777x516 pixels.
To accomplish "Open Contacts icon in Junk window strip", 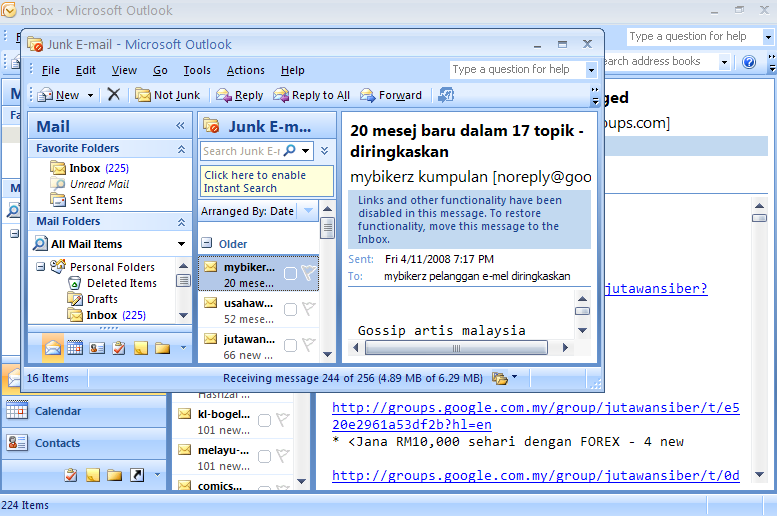I will point(97,348).
